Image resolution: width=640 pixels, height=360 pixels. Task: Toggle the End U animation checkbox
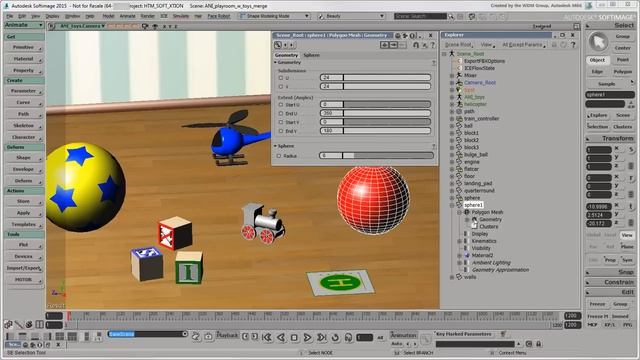pyautogui.click(x=280, y=113)
